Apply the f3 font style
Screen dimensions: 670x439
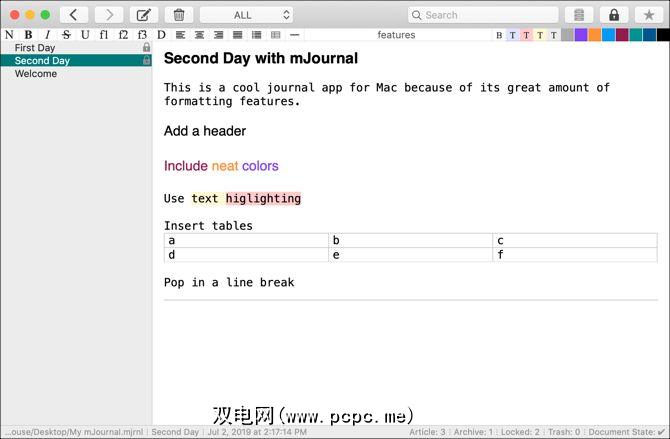point(142,35)
